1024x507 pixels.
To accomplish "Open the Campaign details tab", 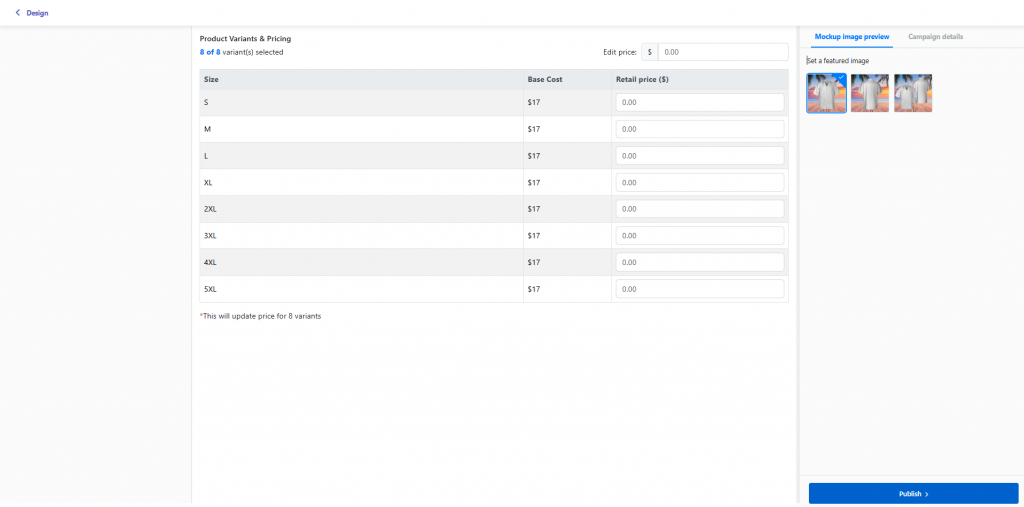I will coord(935,37).
